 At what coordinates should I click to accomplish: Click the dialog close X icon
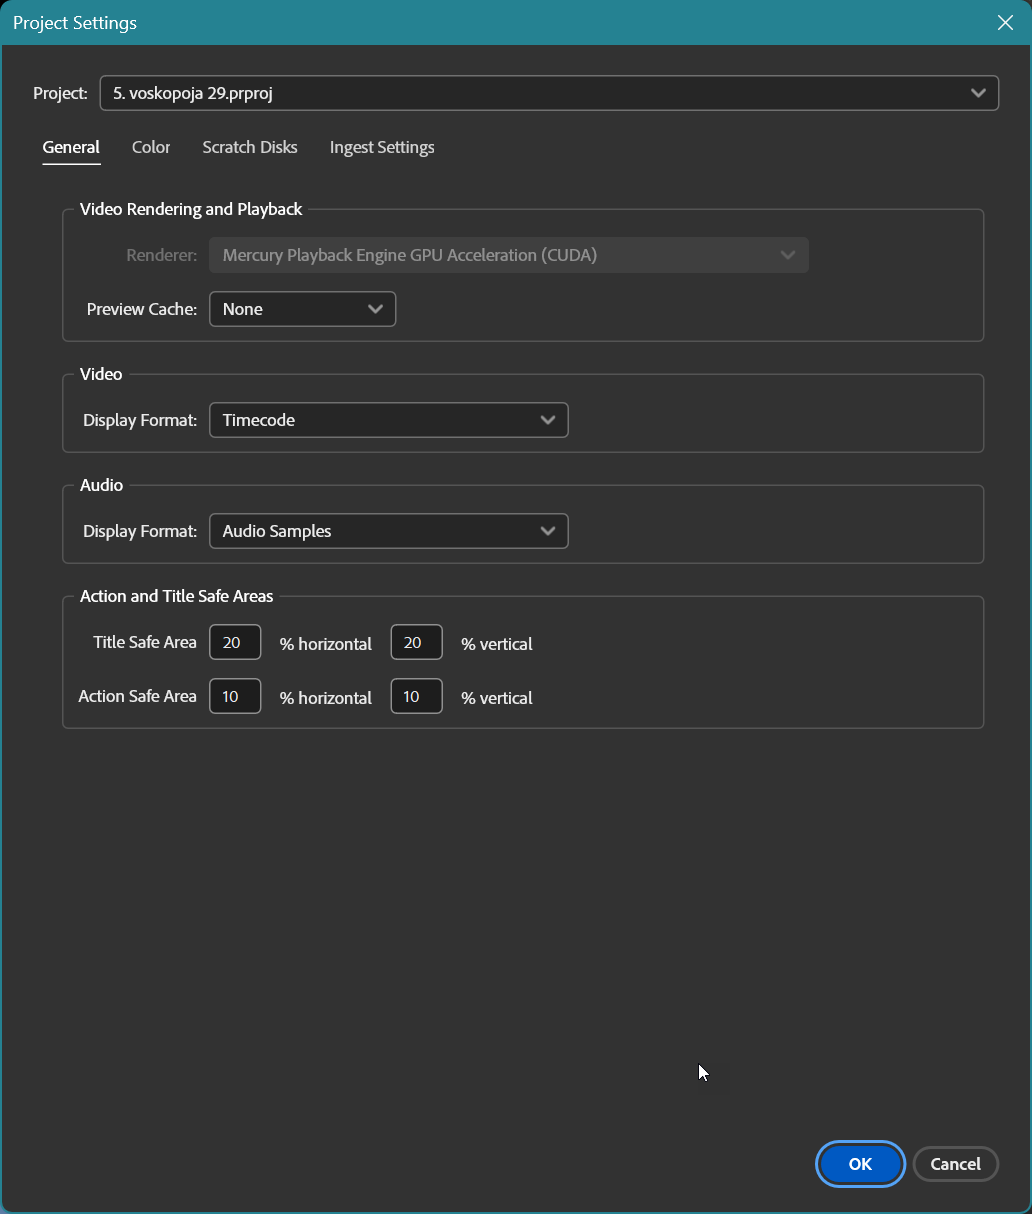point(1005,22)
